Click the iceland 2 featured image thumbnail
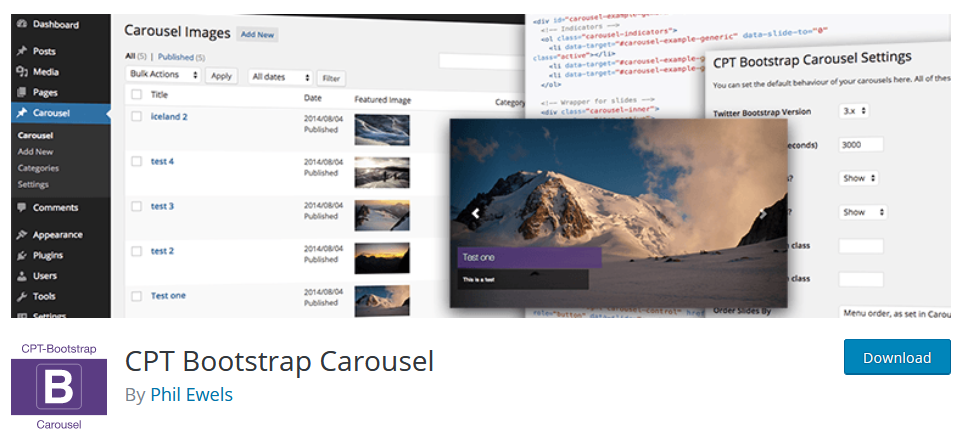 click(x=382, y=130)
